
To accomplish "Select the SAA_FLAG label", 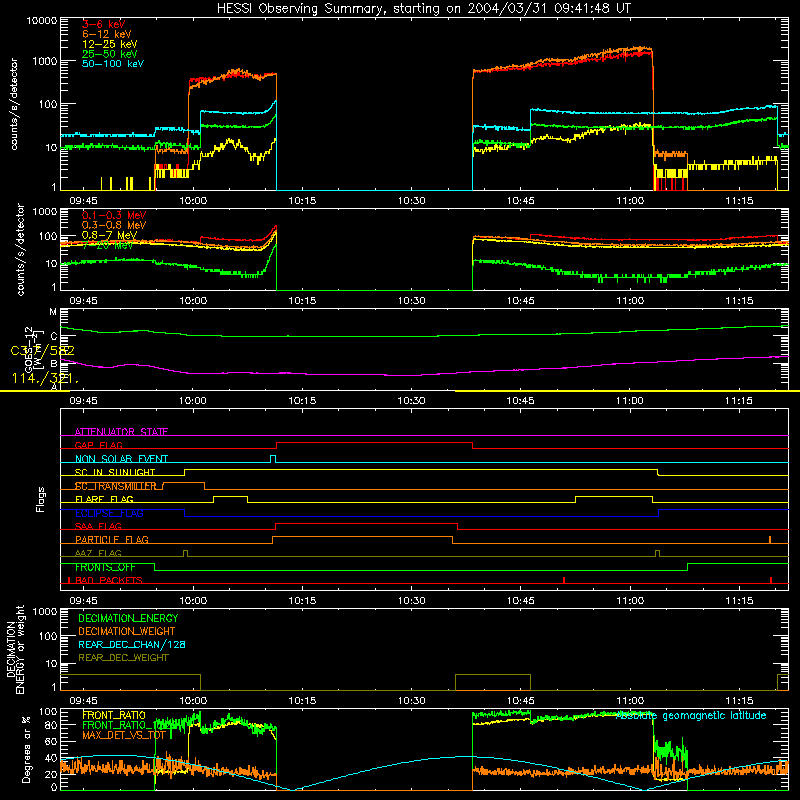I will 98,526.
